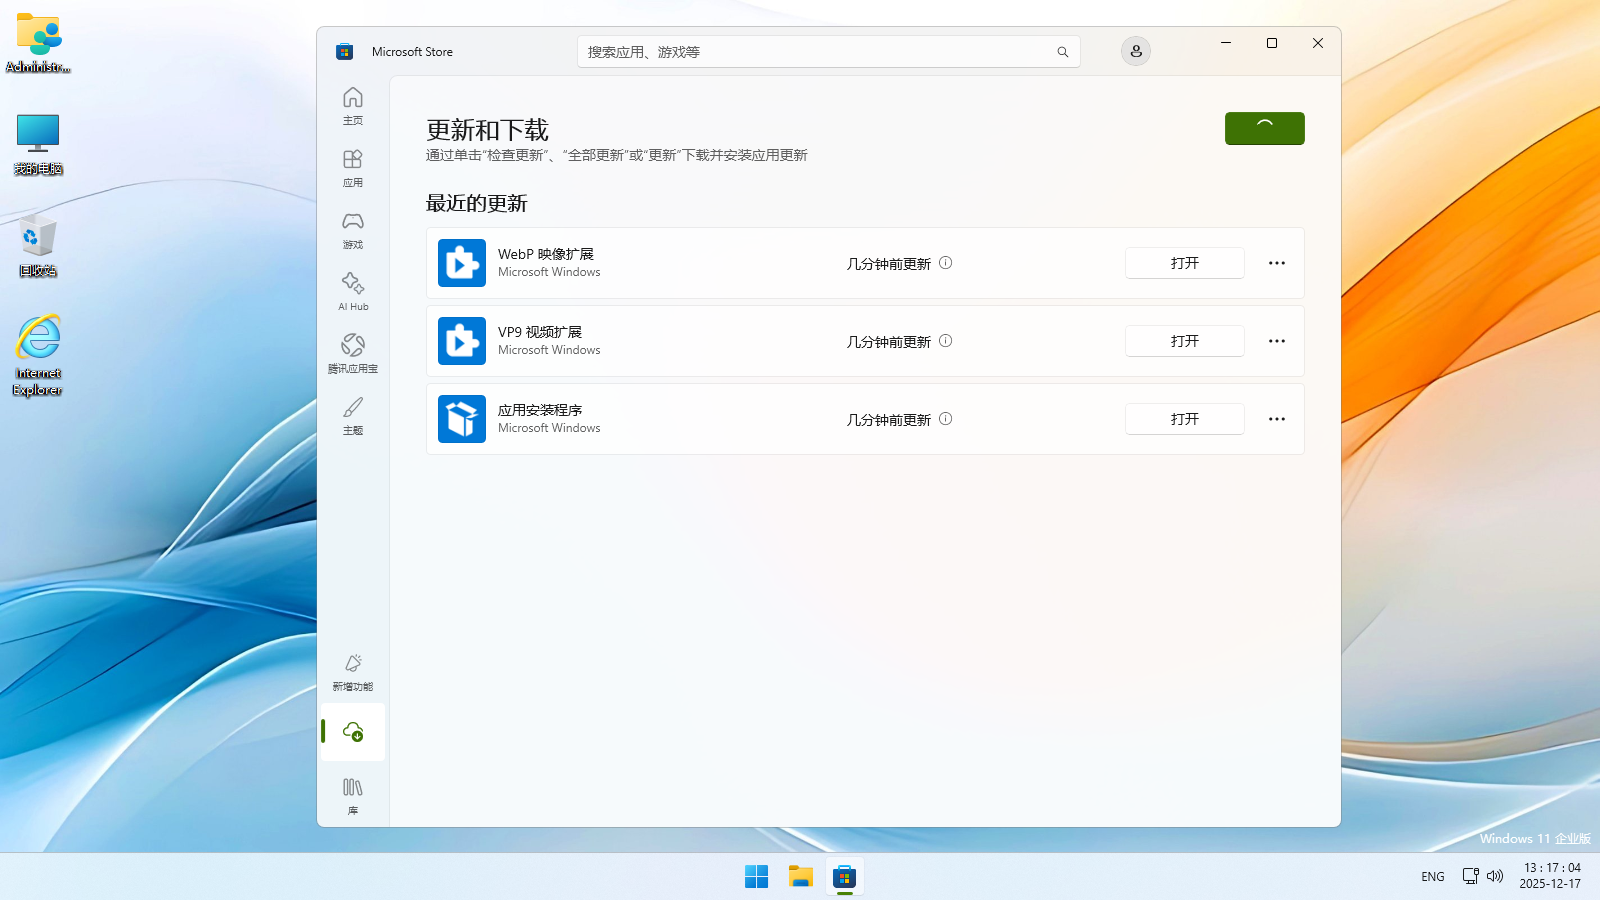The image size is (1600, 900).
Task: Select the downloads cloud icon in the sidebar
Action: point(353,732)
